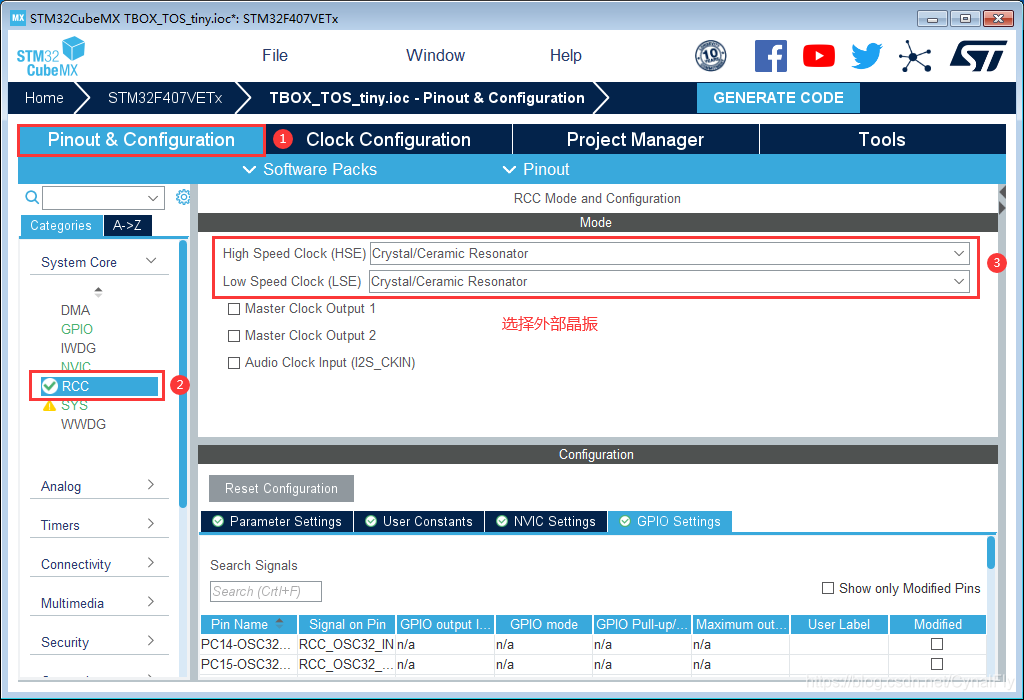
Task: Click the SYS warning triangle icon
Action: point(49,406)
